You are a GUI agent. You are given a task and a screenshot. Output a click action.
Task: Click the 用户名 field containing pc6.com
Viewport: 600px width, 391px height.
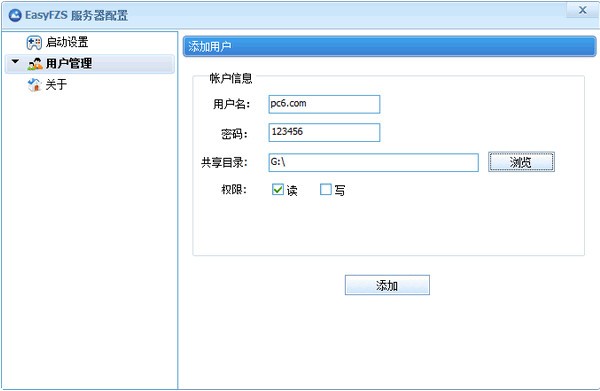pos(324,104)
